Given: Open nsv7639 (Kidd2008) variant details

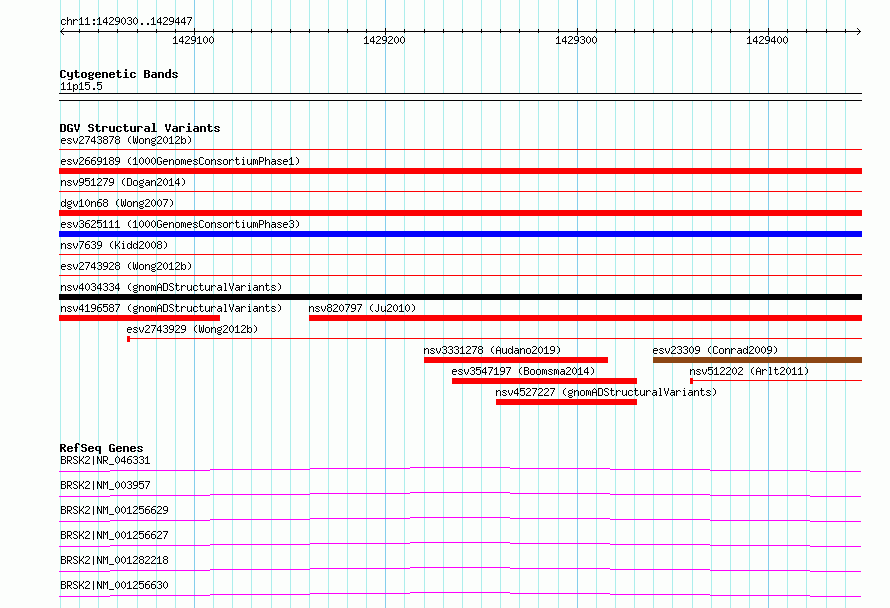Looking at the screenshot, I should (114, 245).
